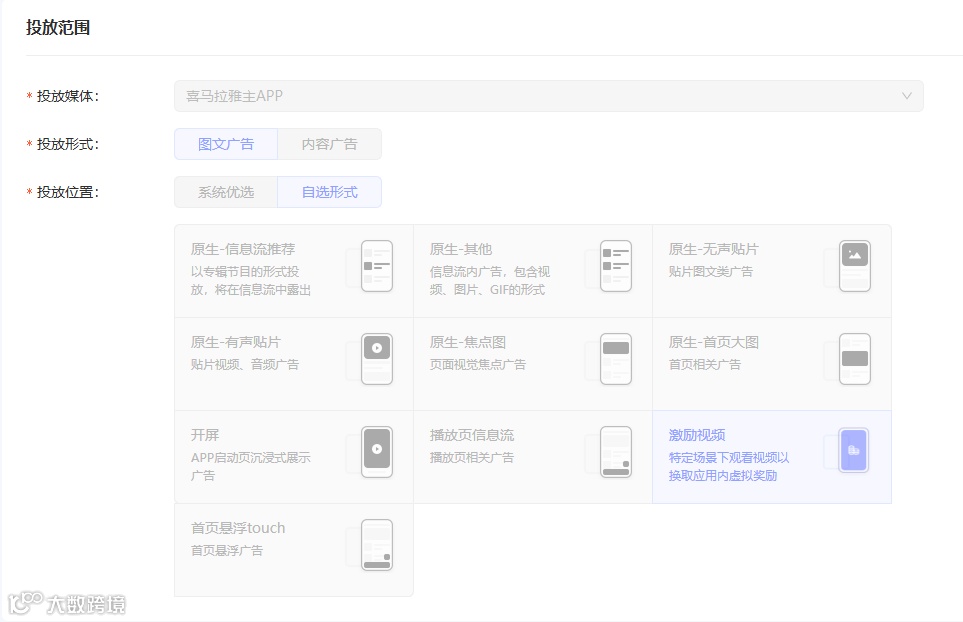Select the 激励视频 card title
The width and height of the screenshot is (963, 622).
point(696,435)
